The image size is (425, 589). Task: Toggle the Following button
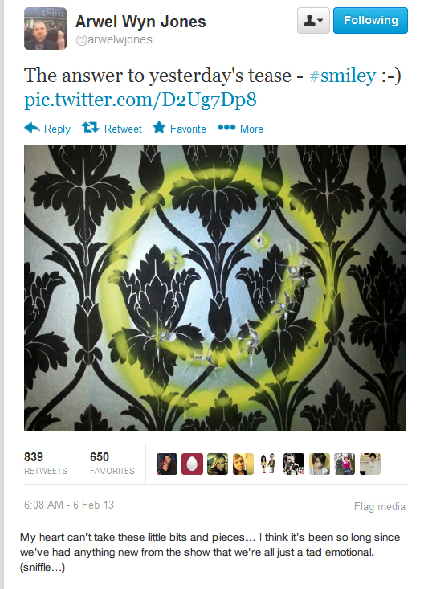(x=370, y=20)
